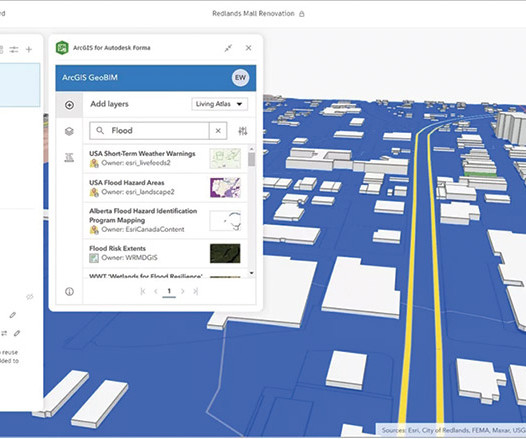Go to next results page

[182, 291]
